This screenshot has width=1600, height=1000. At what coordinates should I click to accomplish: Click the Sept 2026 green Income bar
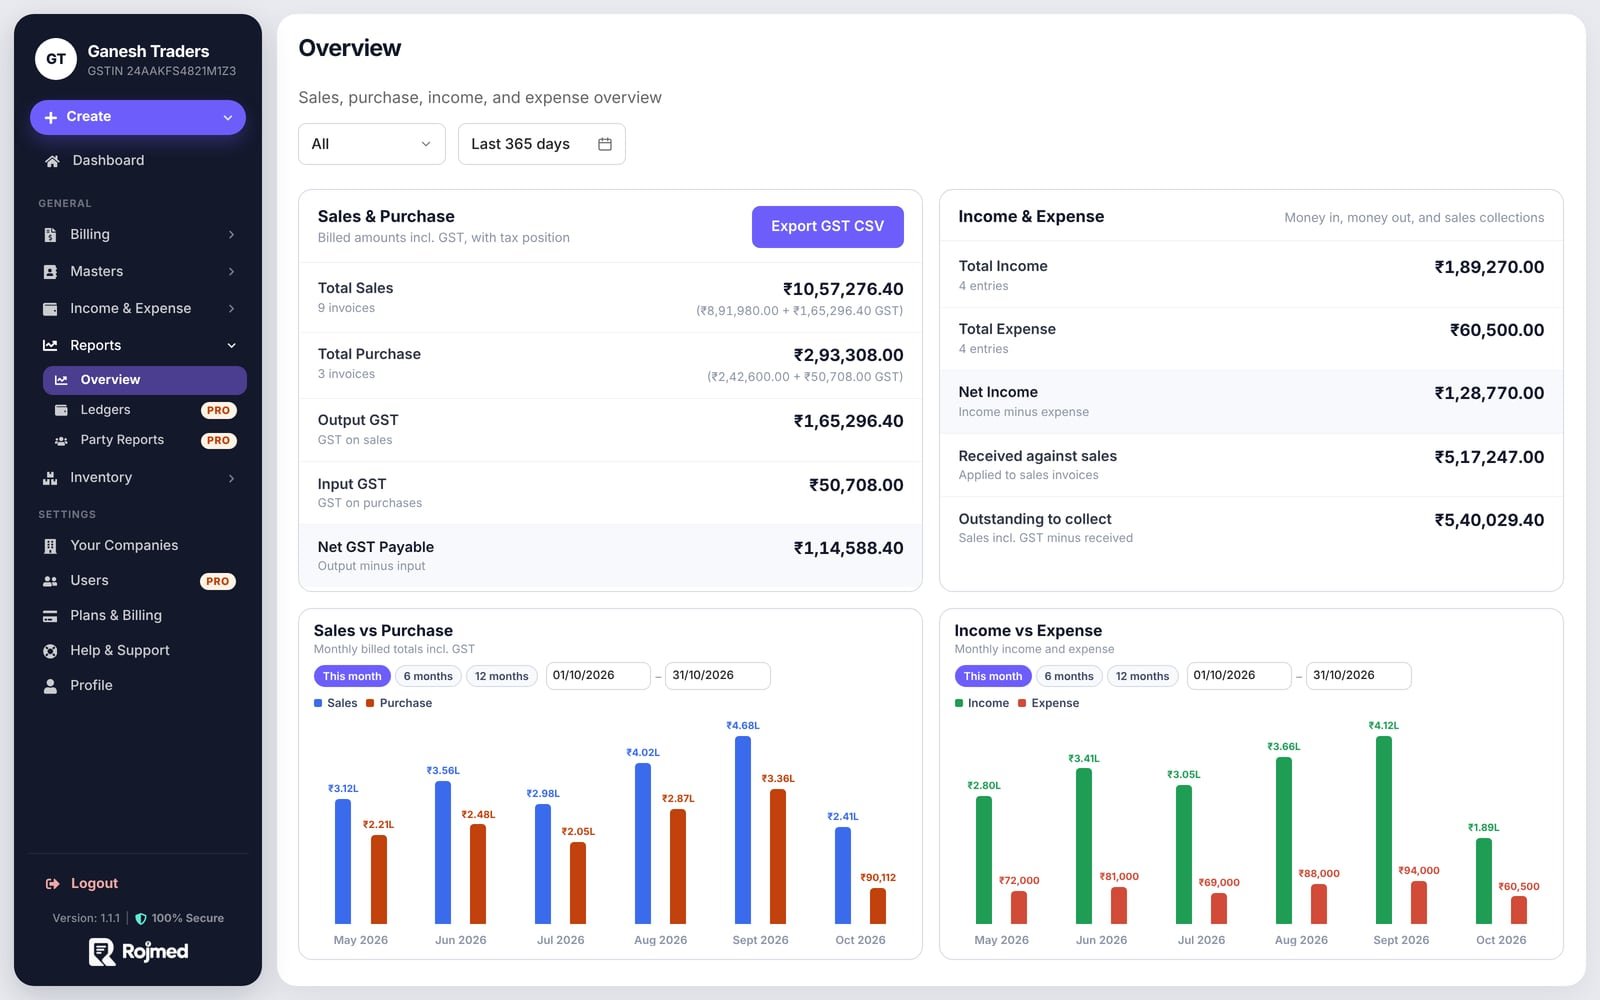(1384, 830)
